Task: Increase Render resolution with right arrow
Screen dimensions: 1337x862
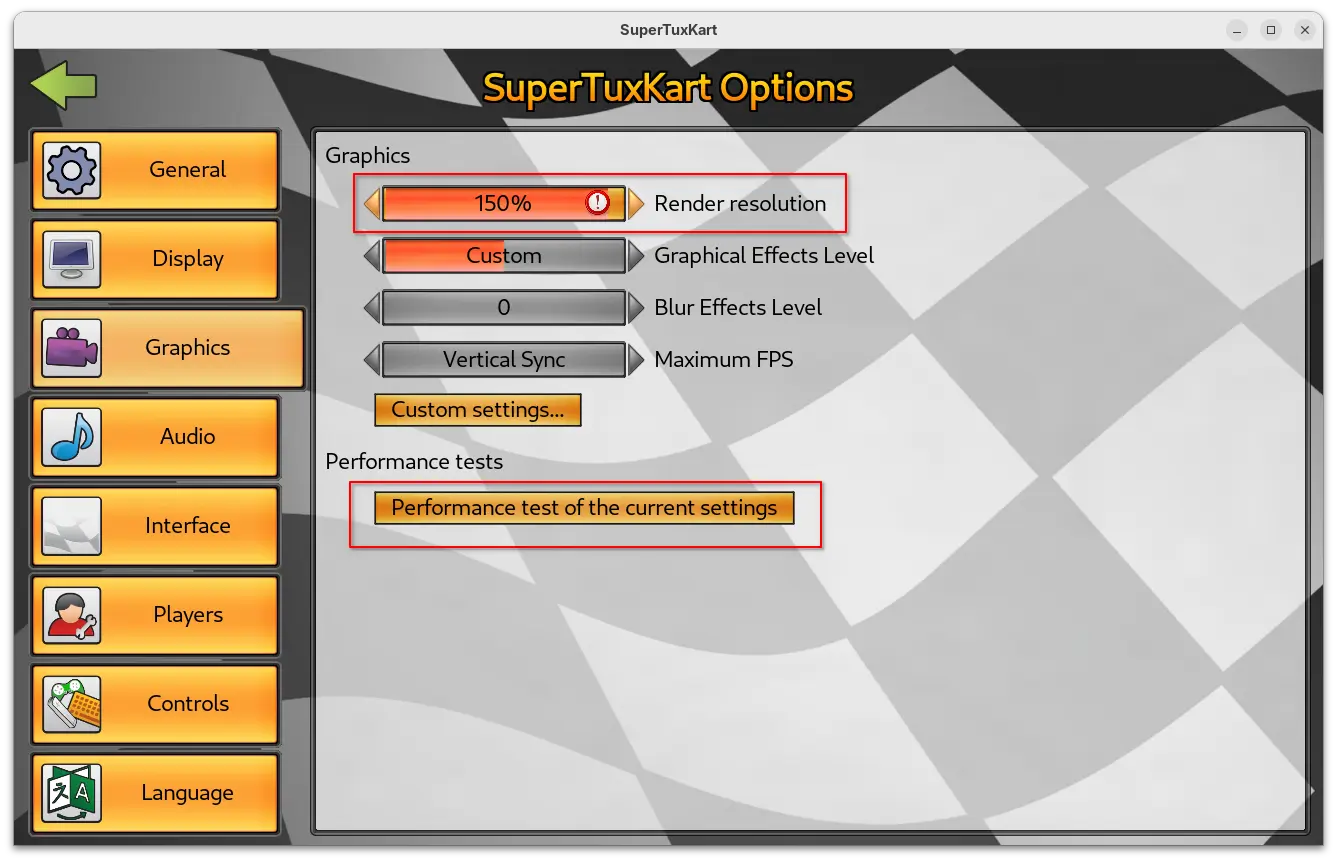Action: point(636,204)
